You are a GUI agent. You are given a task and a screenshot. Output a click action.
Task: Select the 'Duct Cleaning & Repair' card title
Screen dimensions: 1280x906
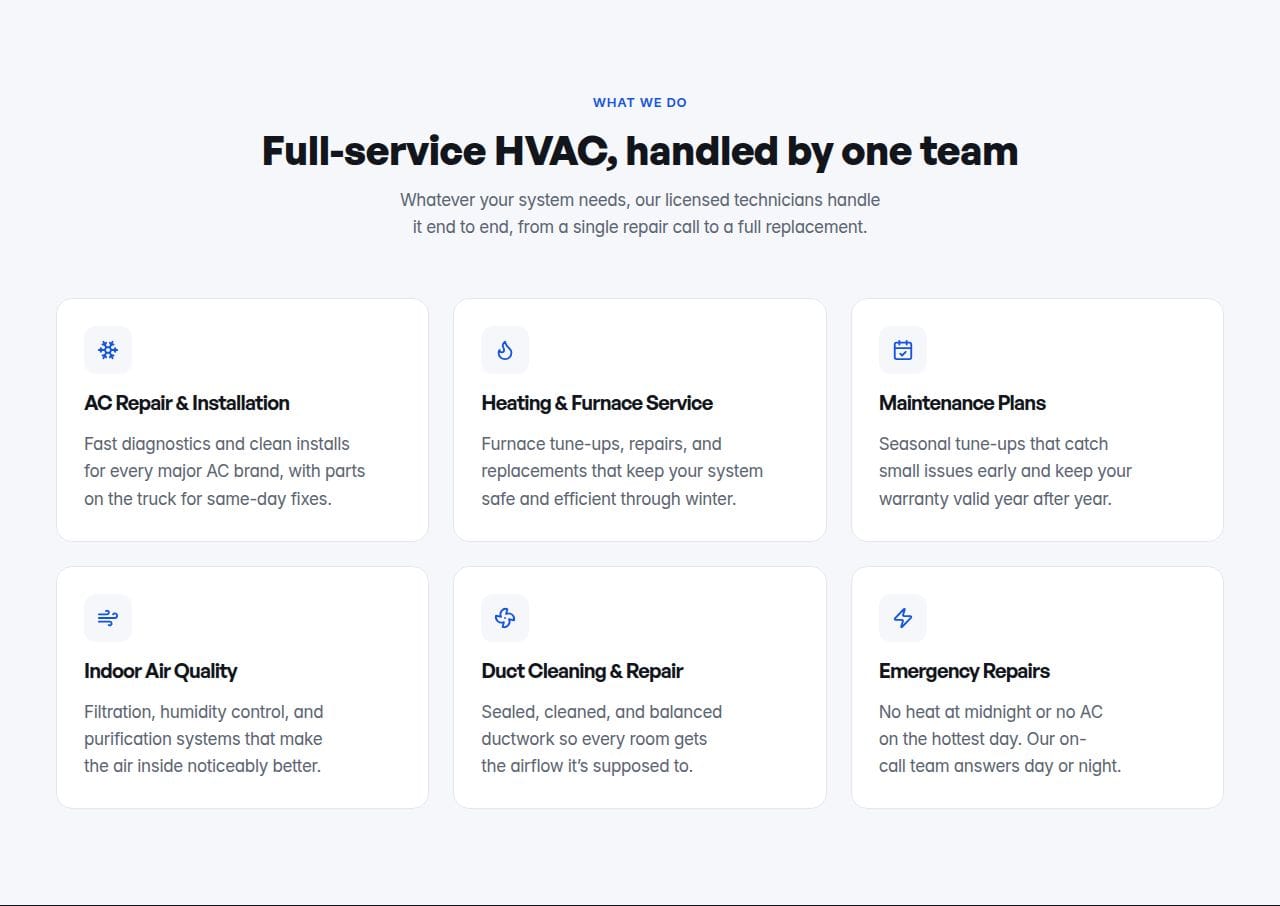[582, 671]
